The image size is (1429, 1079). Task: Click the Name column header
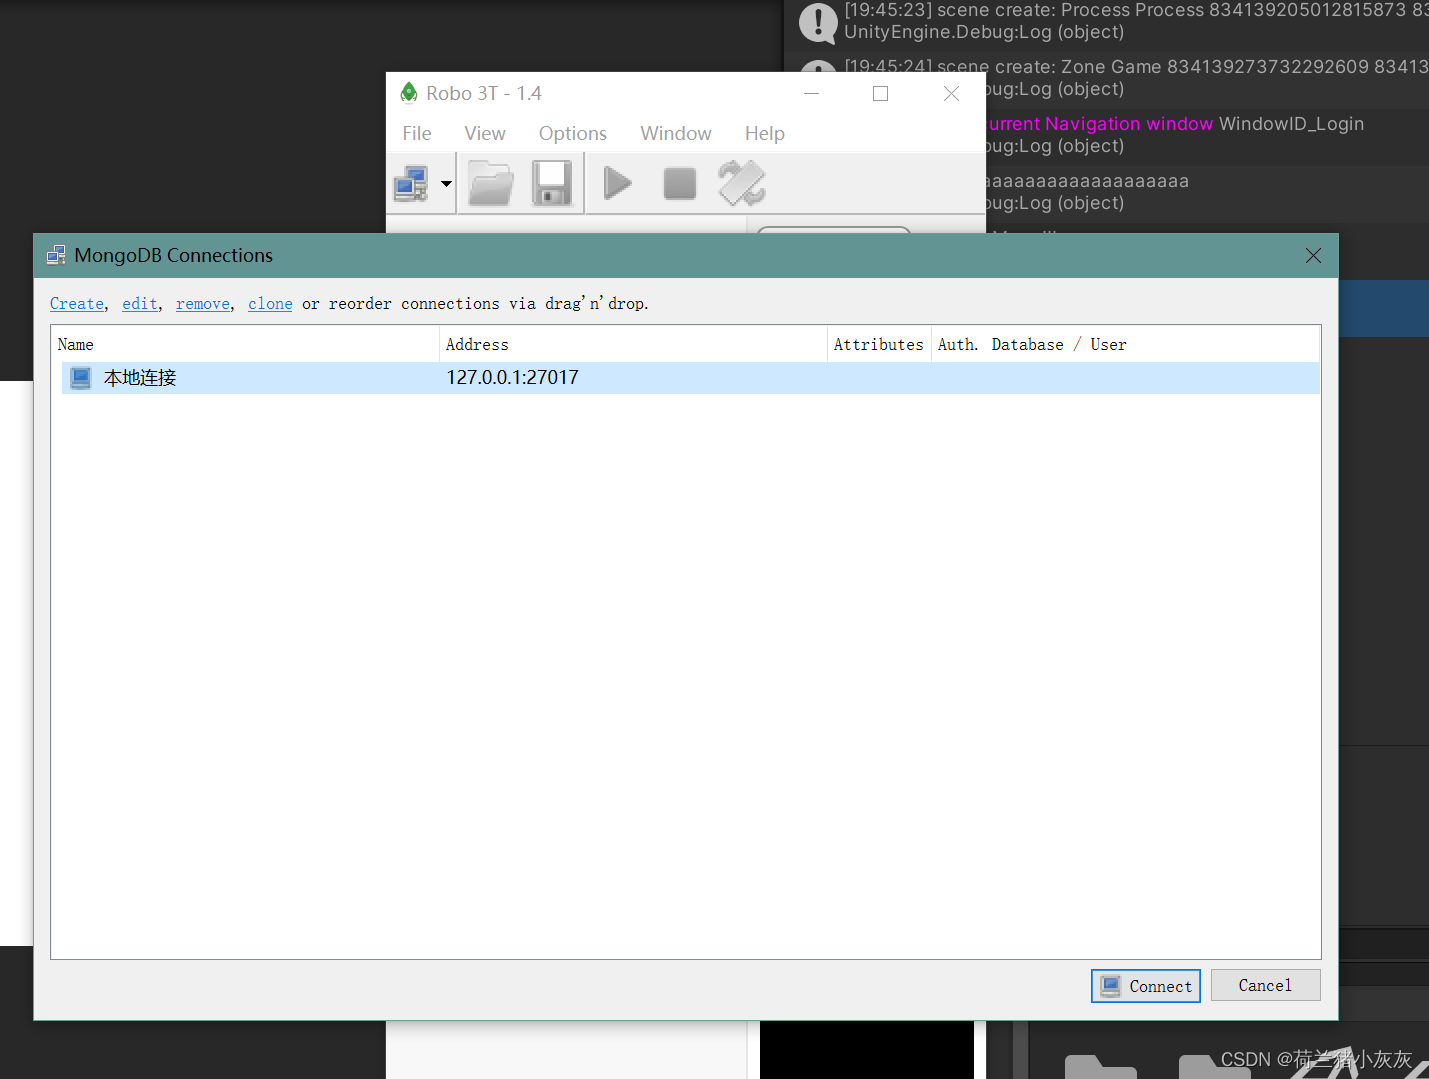coord(245,344)
